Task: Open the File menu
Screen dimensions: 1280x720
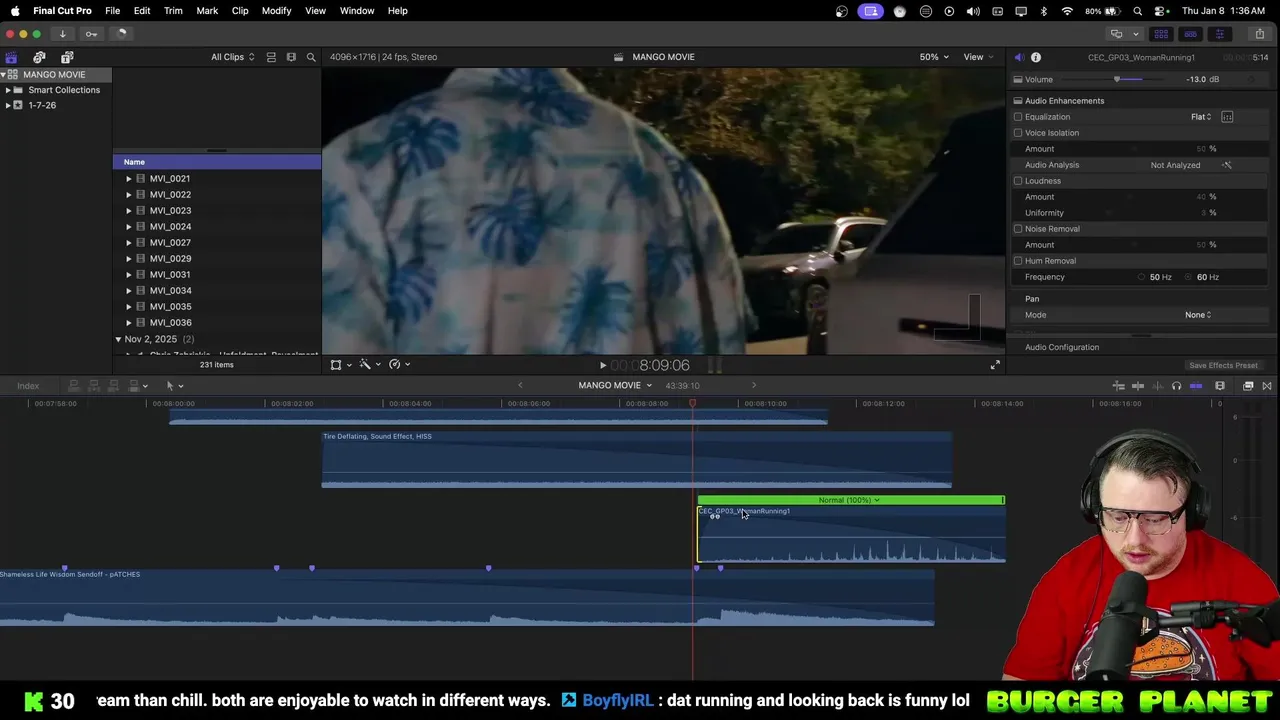Action: coord(113,11)
